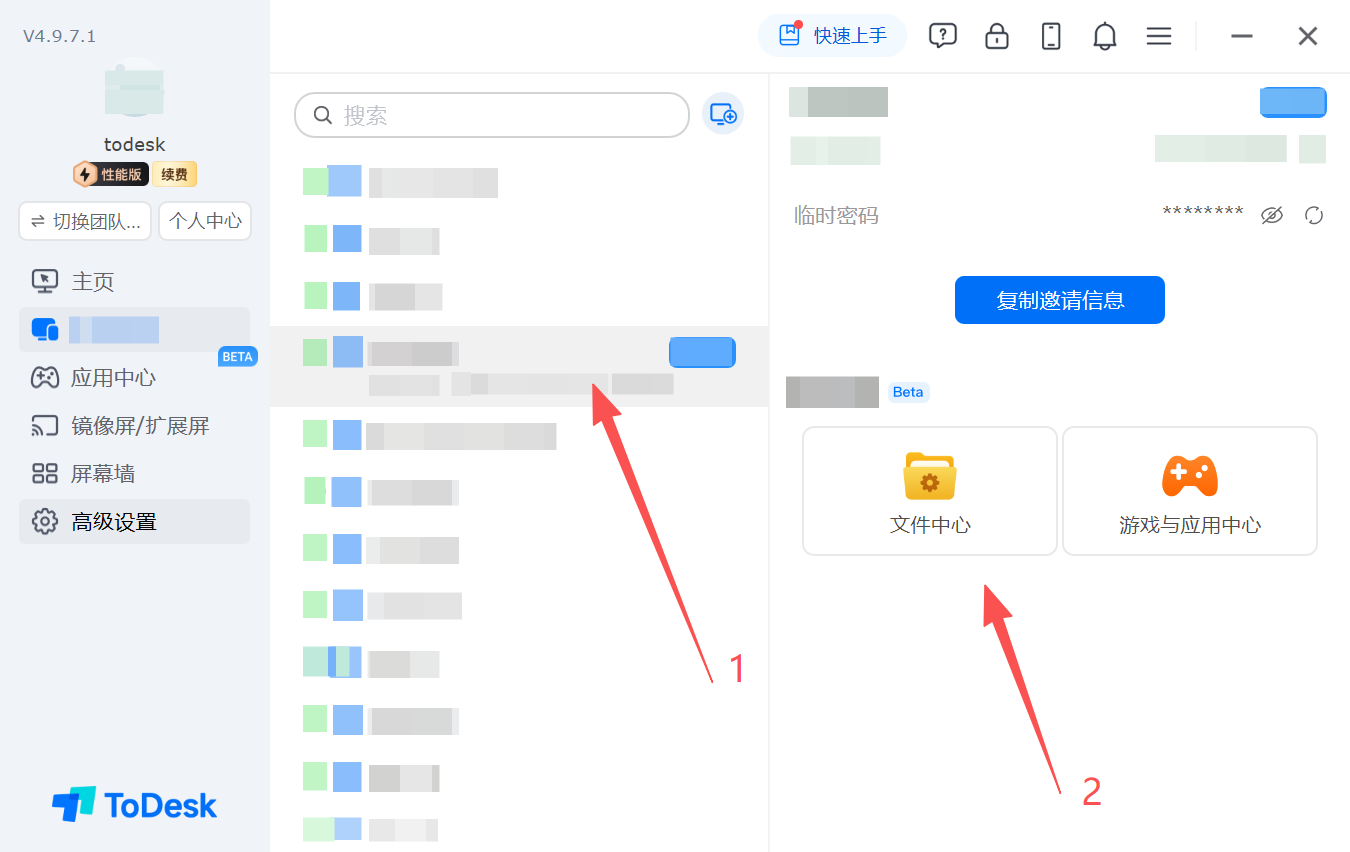Click the 复制邀请信息 button
The height and width of the screenshot is (852, 1350).
(x=1060, y=300)
